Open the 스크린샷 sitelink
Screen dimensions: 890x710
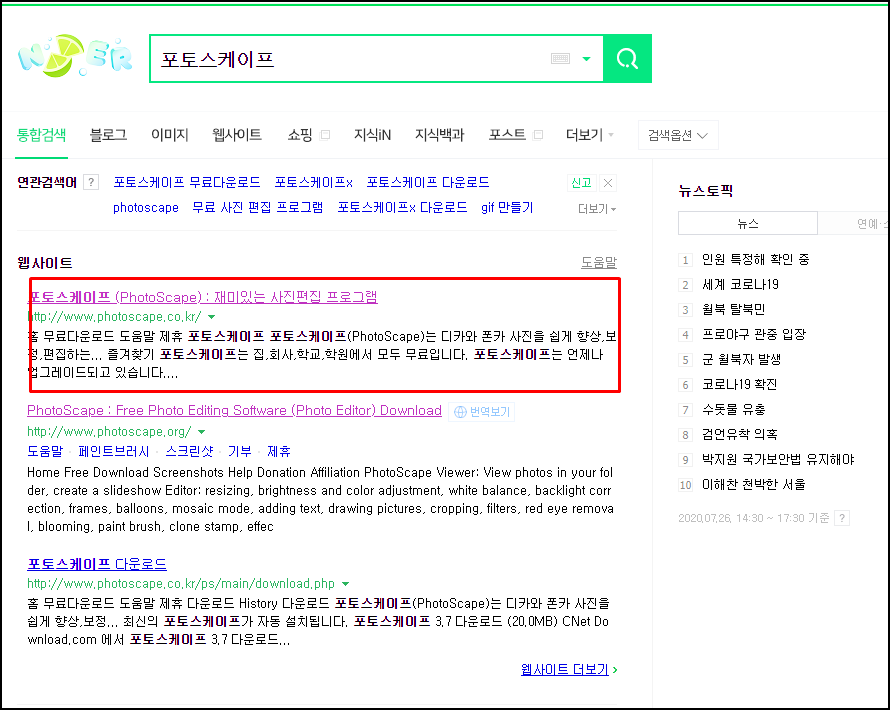pos(190,452)
